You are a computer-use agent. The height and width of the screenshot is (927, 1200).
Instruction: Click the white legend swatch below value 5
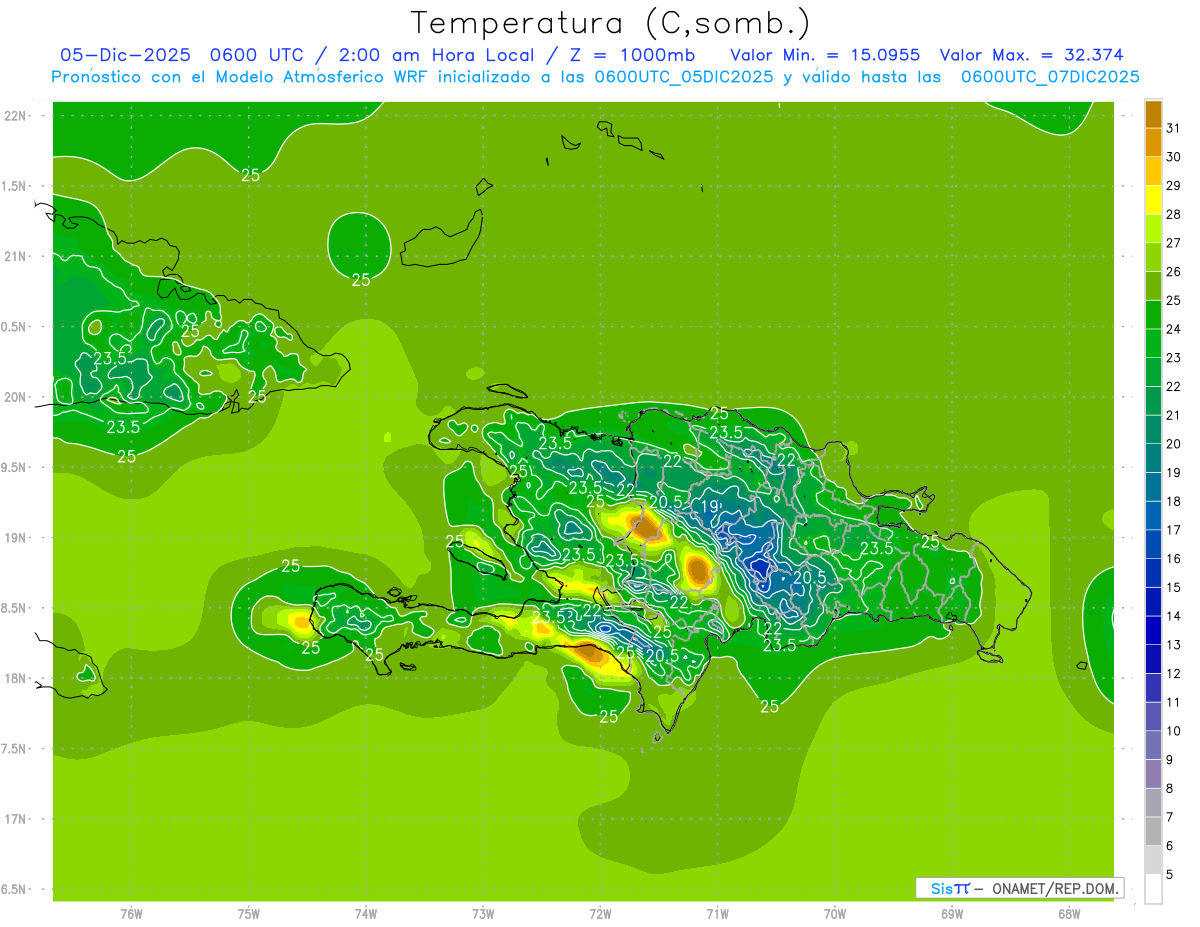[x=1153, y=889]
